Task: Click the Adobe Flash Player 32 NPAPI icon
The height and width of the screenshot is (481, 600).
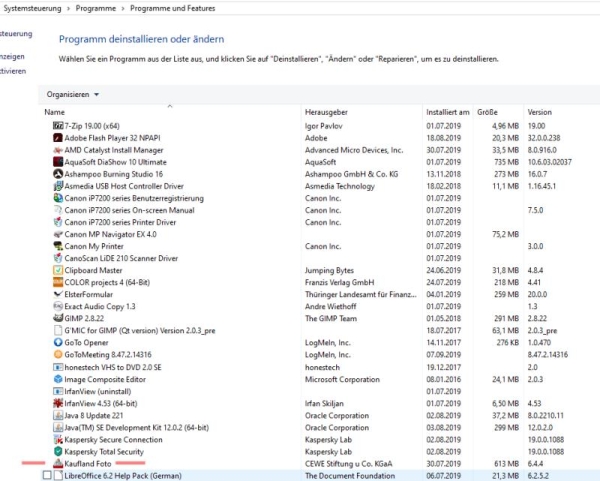Action: click(x=57, y=139)
